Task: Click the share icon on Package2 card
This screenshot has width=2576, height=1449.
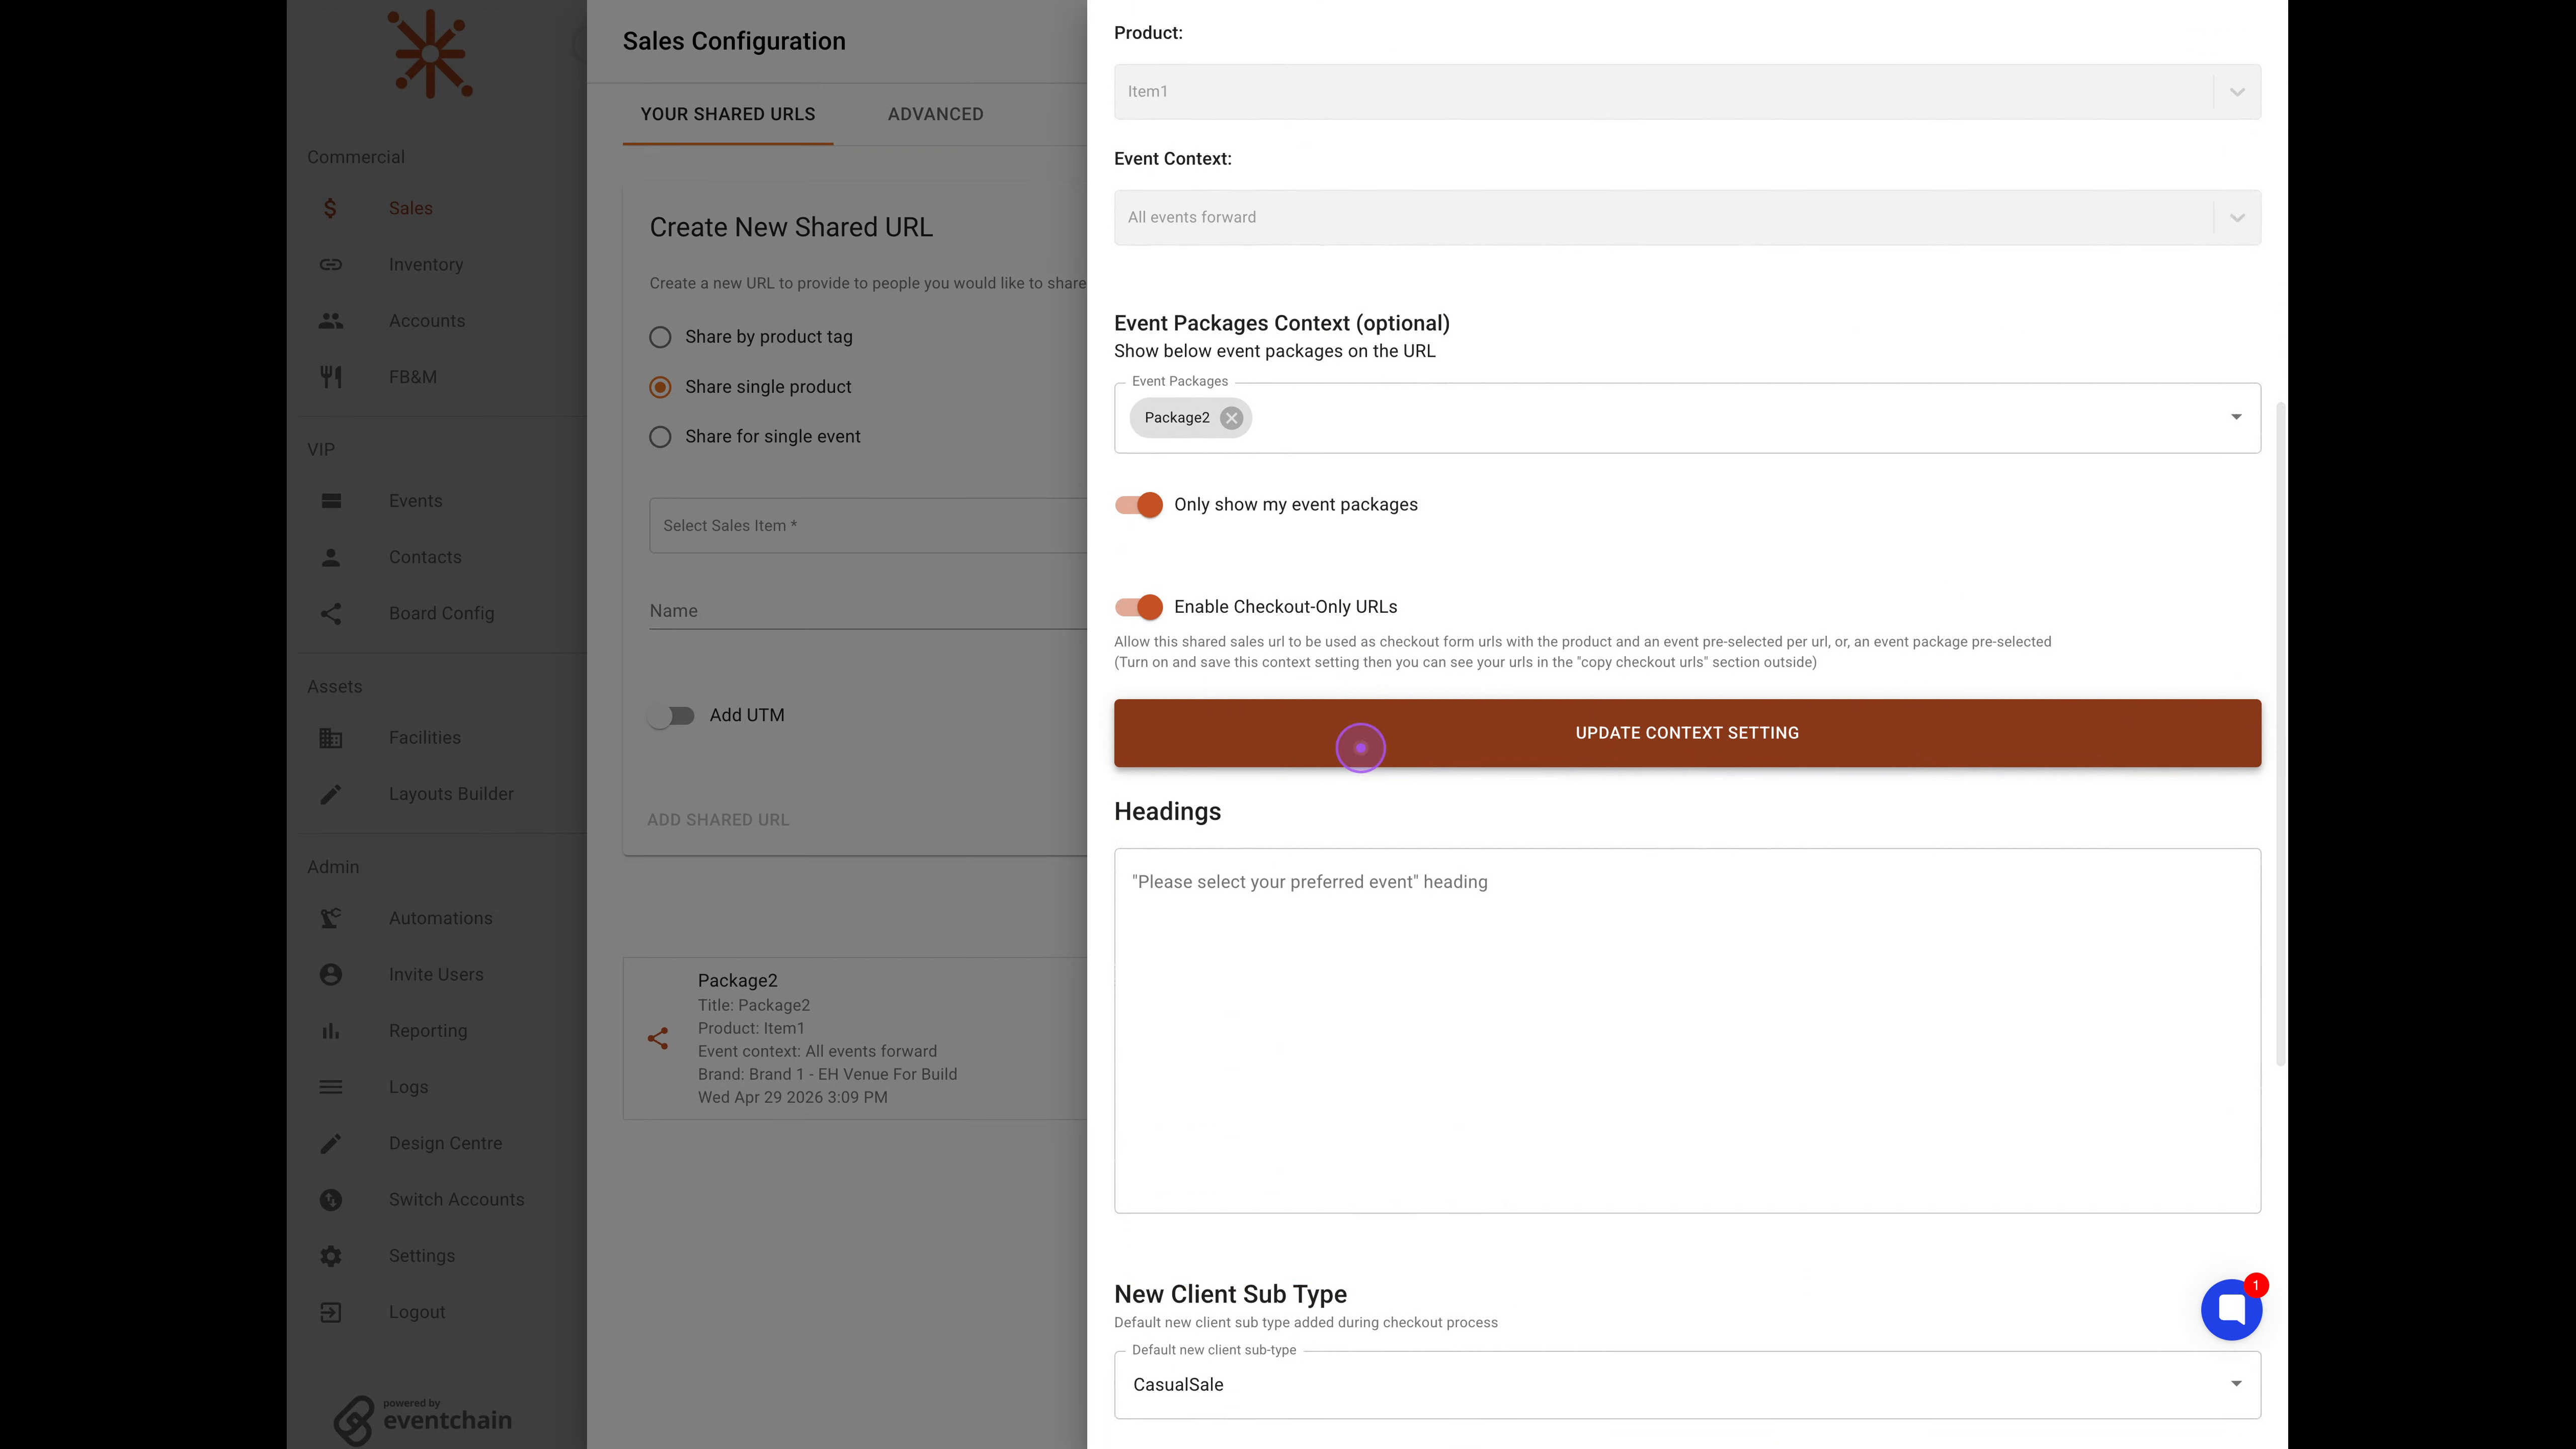Action: (657, 1038)
